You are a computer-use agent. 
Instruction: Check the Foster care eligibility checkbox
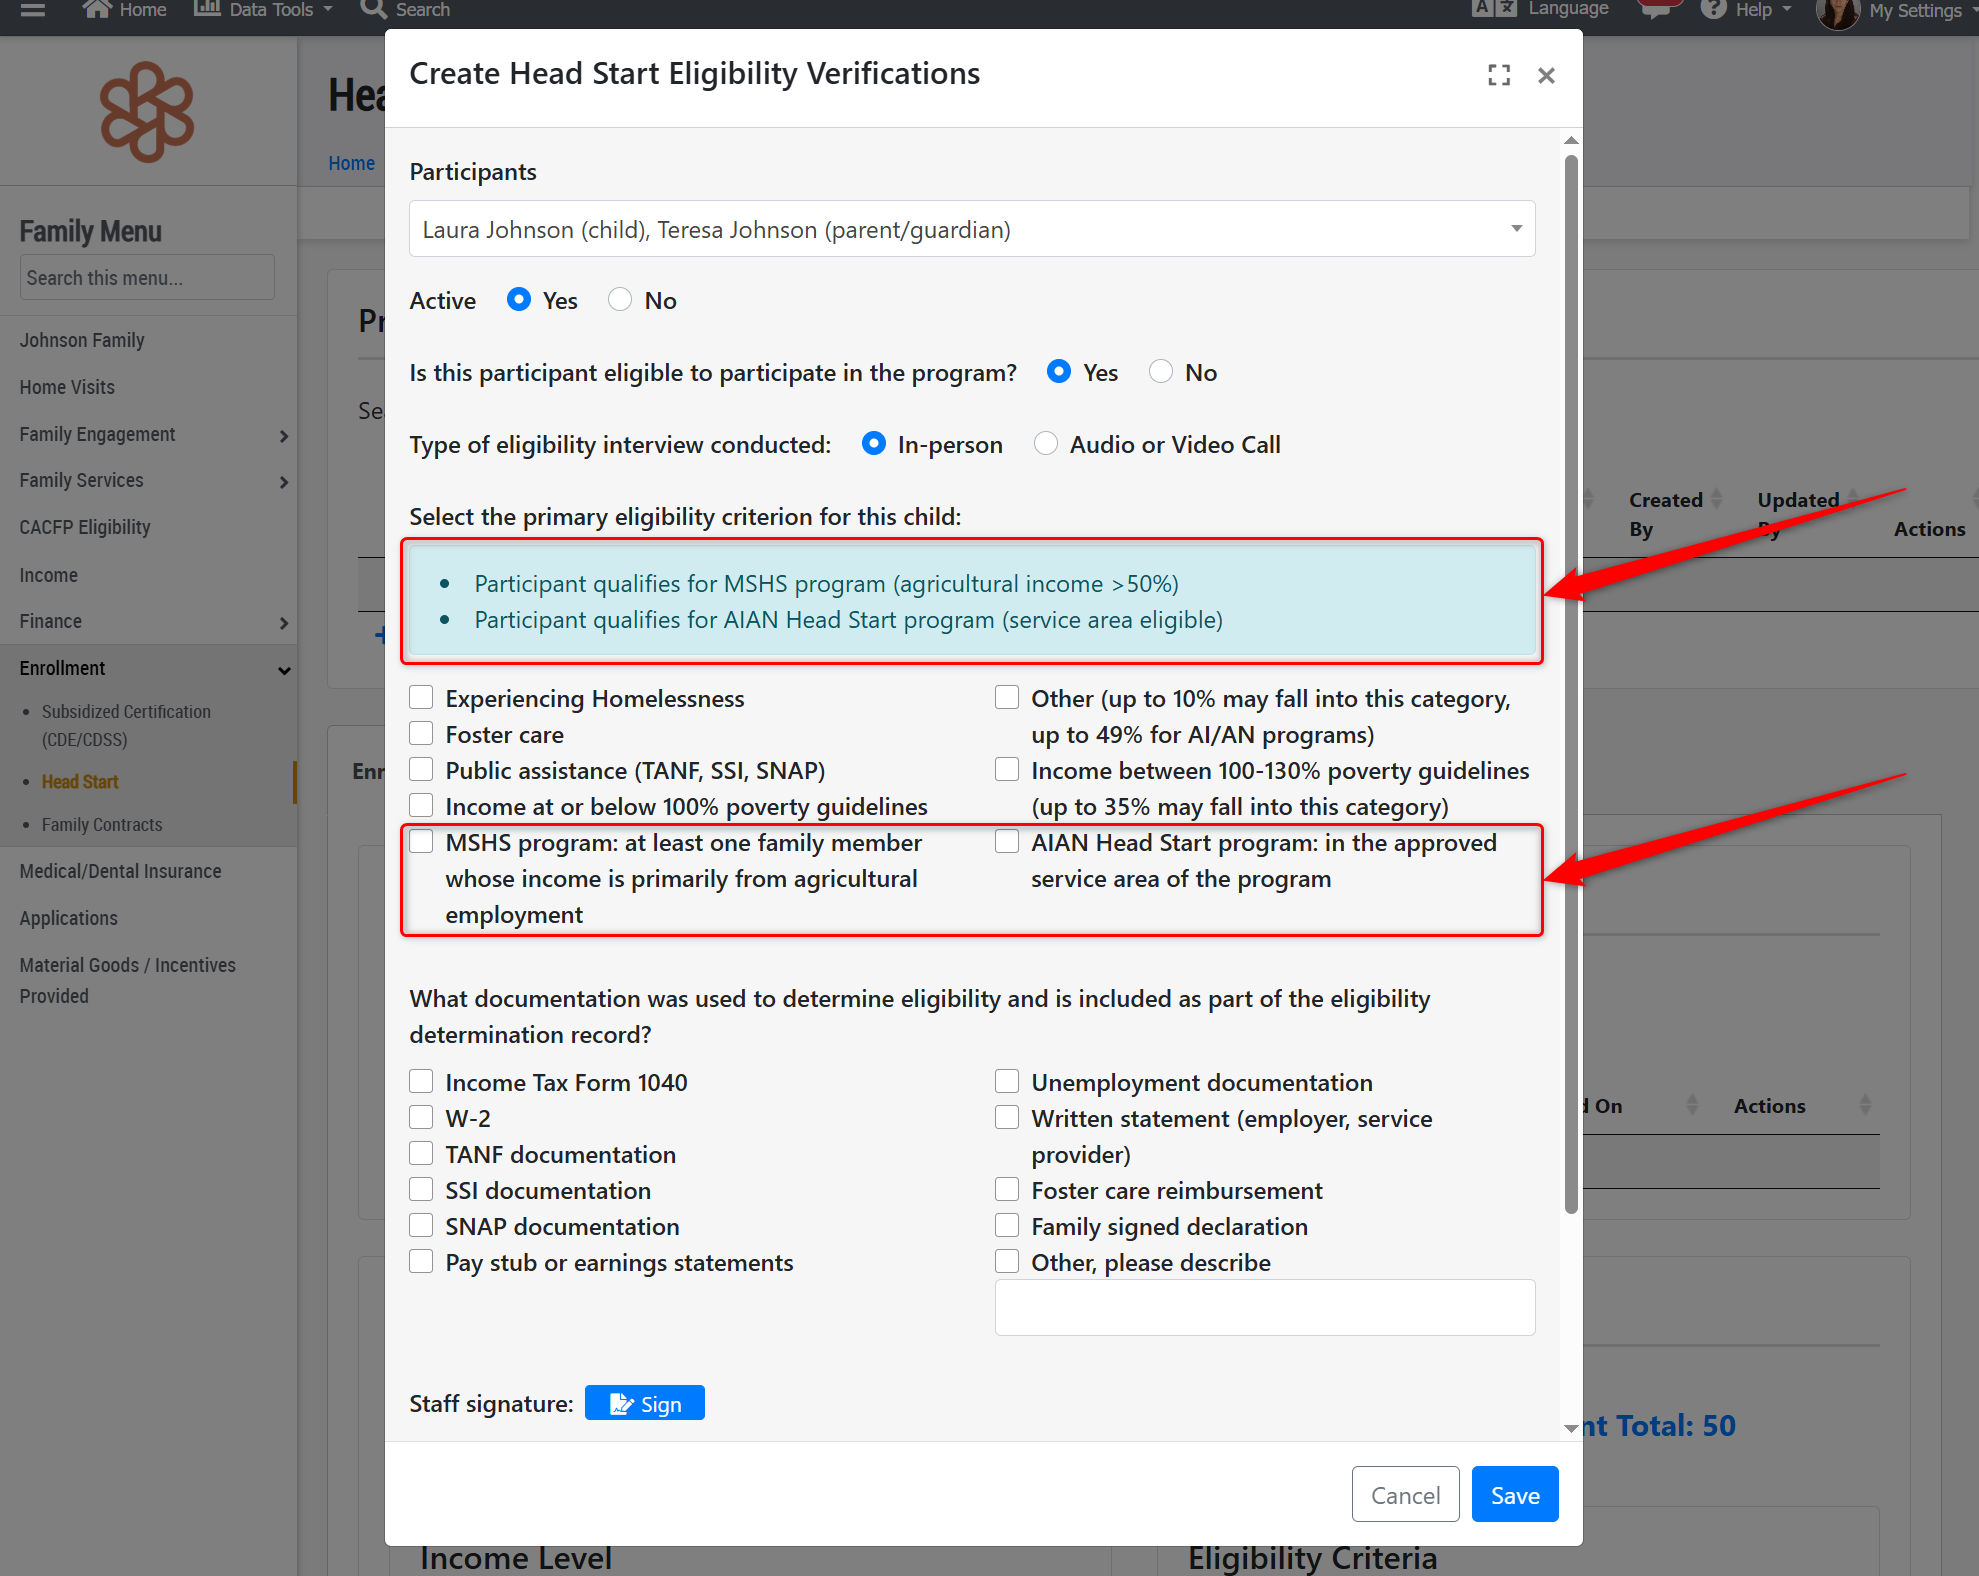point(421,734)
